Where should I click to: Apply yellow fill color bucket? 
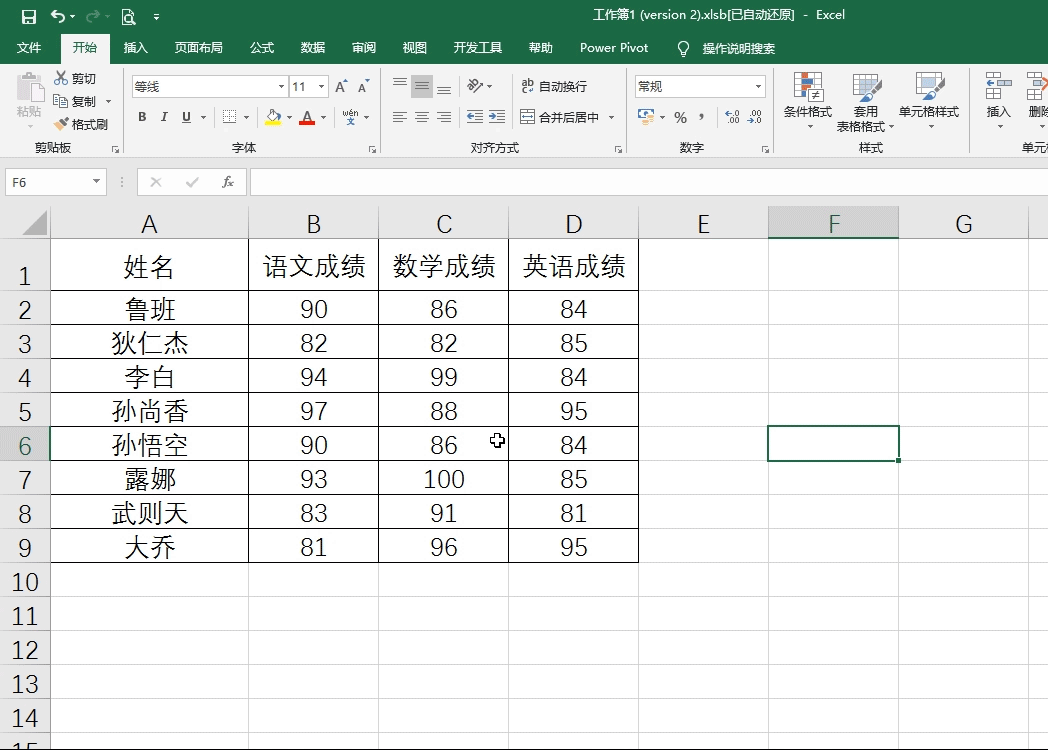273,117
